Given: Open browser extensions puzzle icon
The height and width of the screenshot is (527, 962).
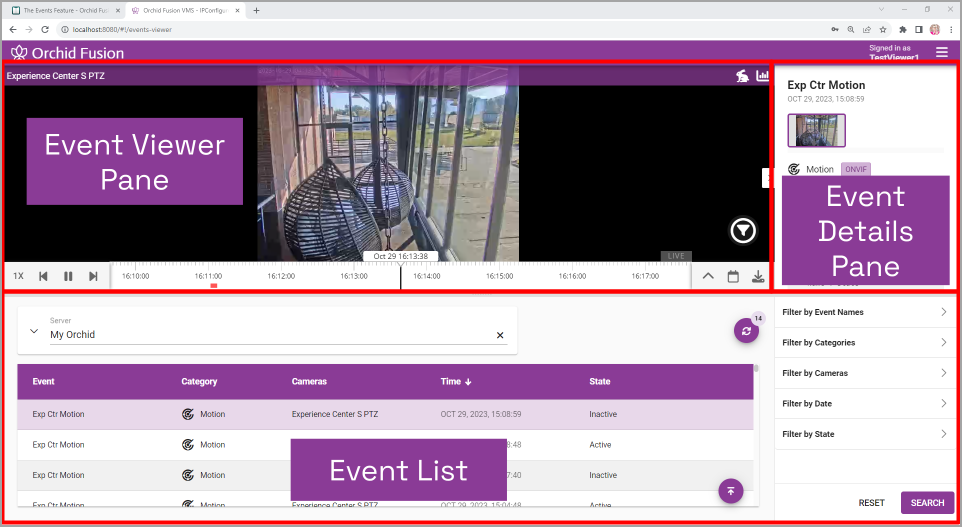Looking at the screenshot, I should [902, 29].
